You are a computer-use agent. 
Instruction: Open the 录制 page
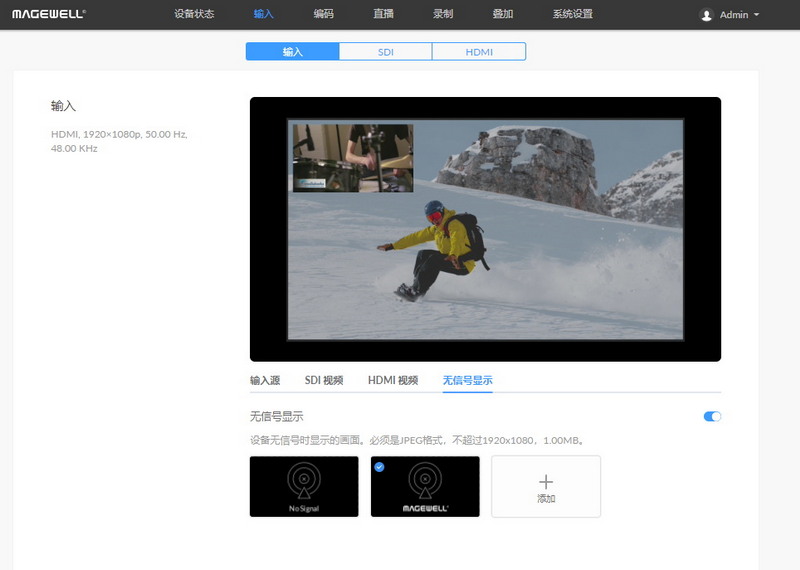coord(443,15)
